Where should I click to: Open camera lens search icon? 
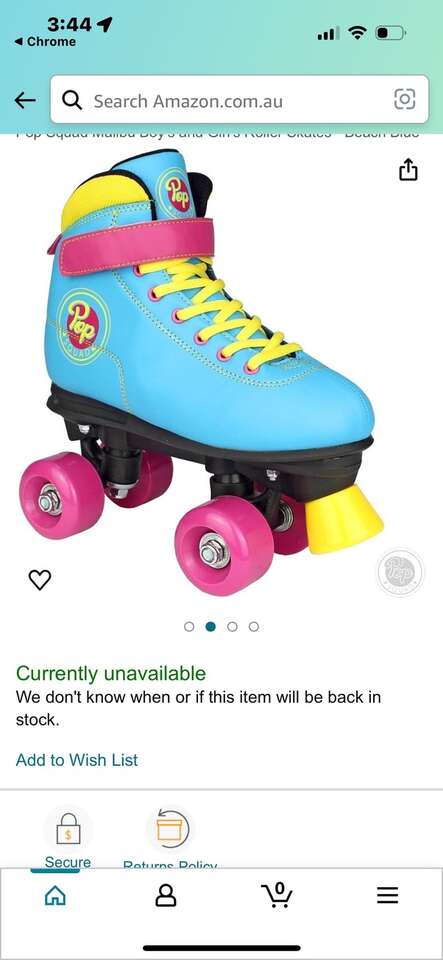404,99
